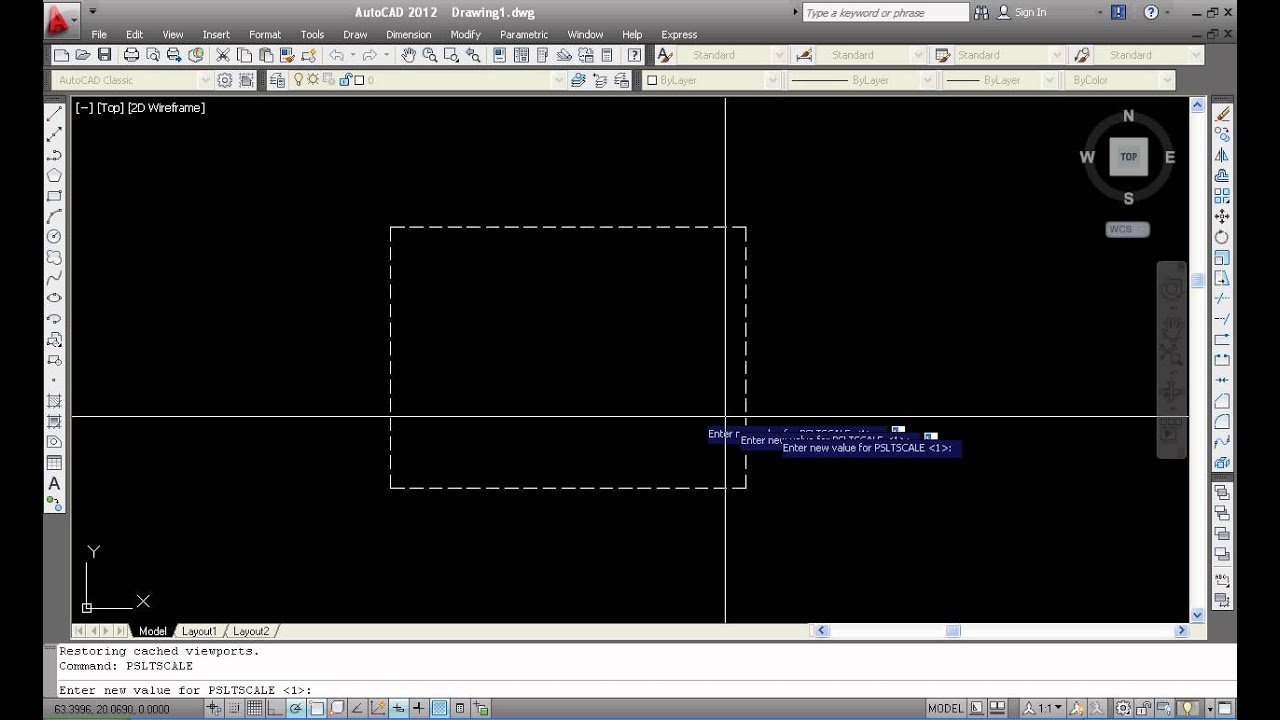Toggle MODEL space button in status bar

click(x=945, y=708)
